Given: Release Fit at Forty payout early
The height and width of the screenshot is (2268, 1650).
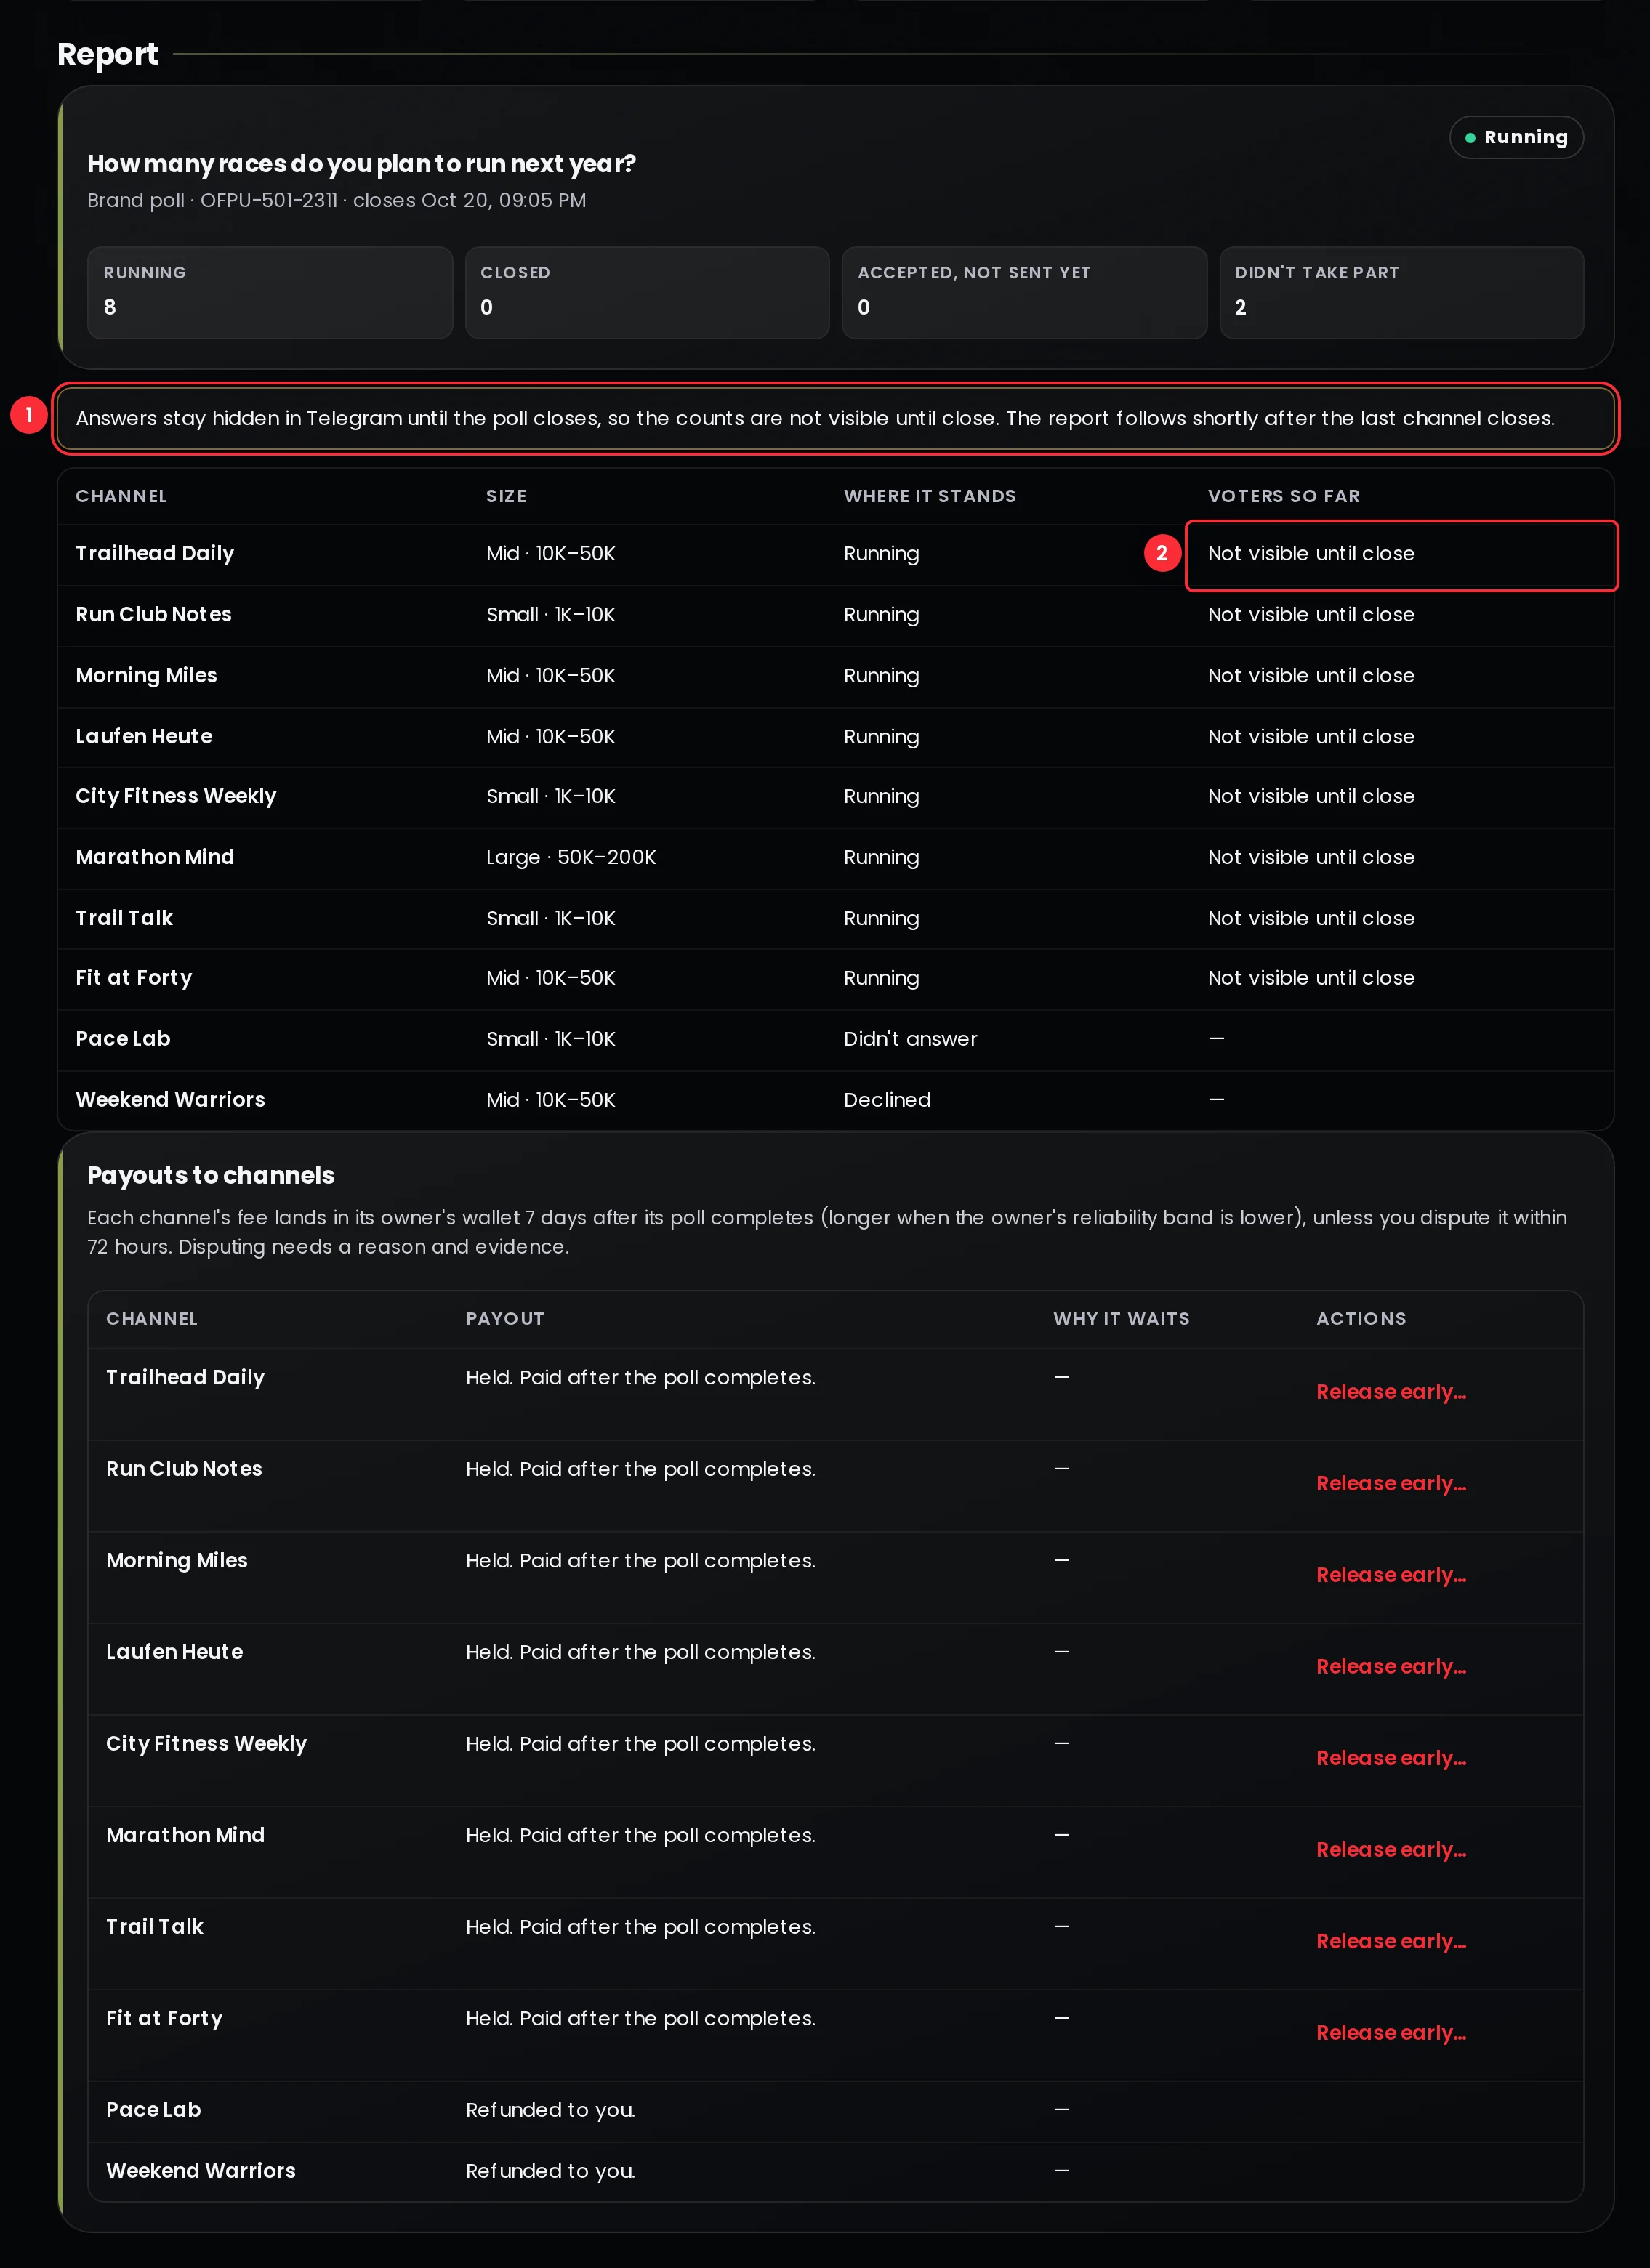Looking at the screenshot, I should [x=1390, y=2033].
